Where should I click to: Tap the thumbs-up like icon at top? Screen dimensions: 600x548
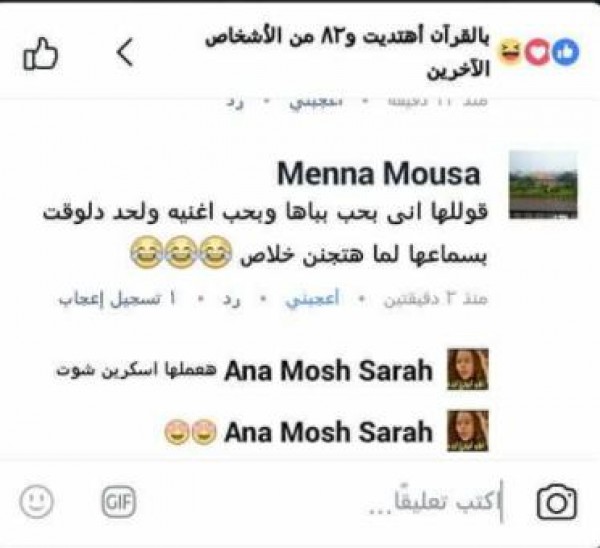coord(41,54)
